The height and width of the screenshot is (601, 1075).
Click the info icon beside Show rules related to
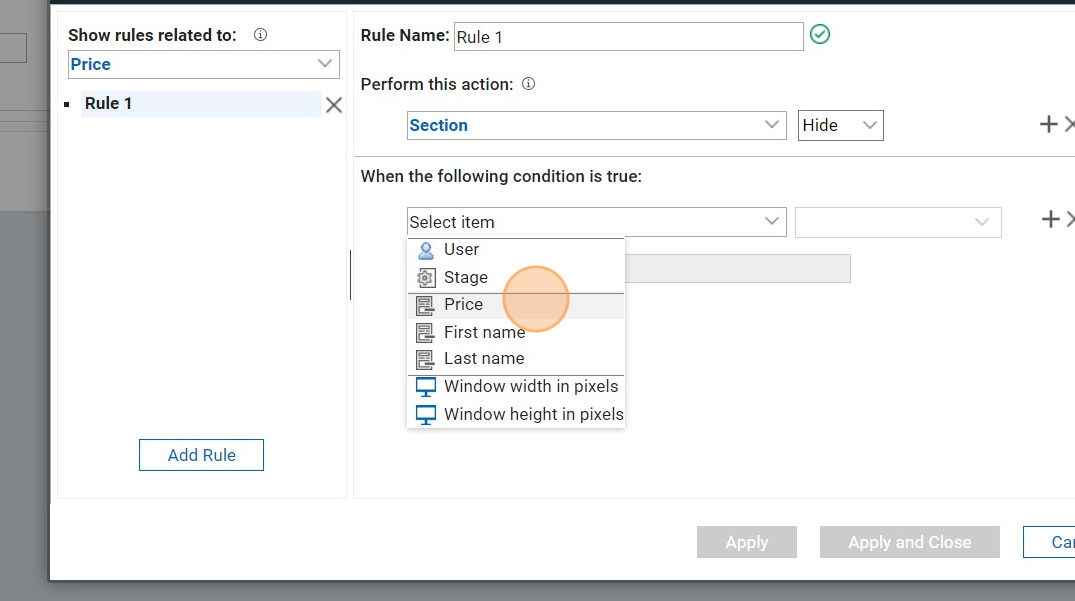(260, 35)
